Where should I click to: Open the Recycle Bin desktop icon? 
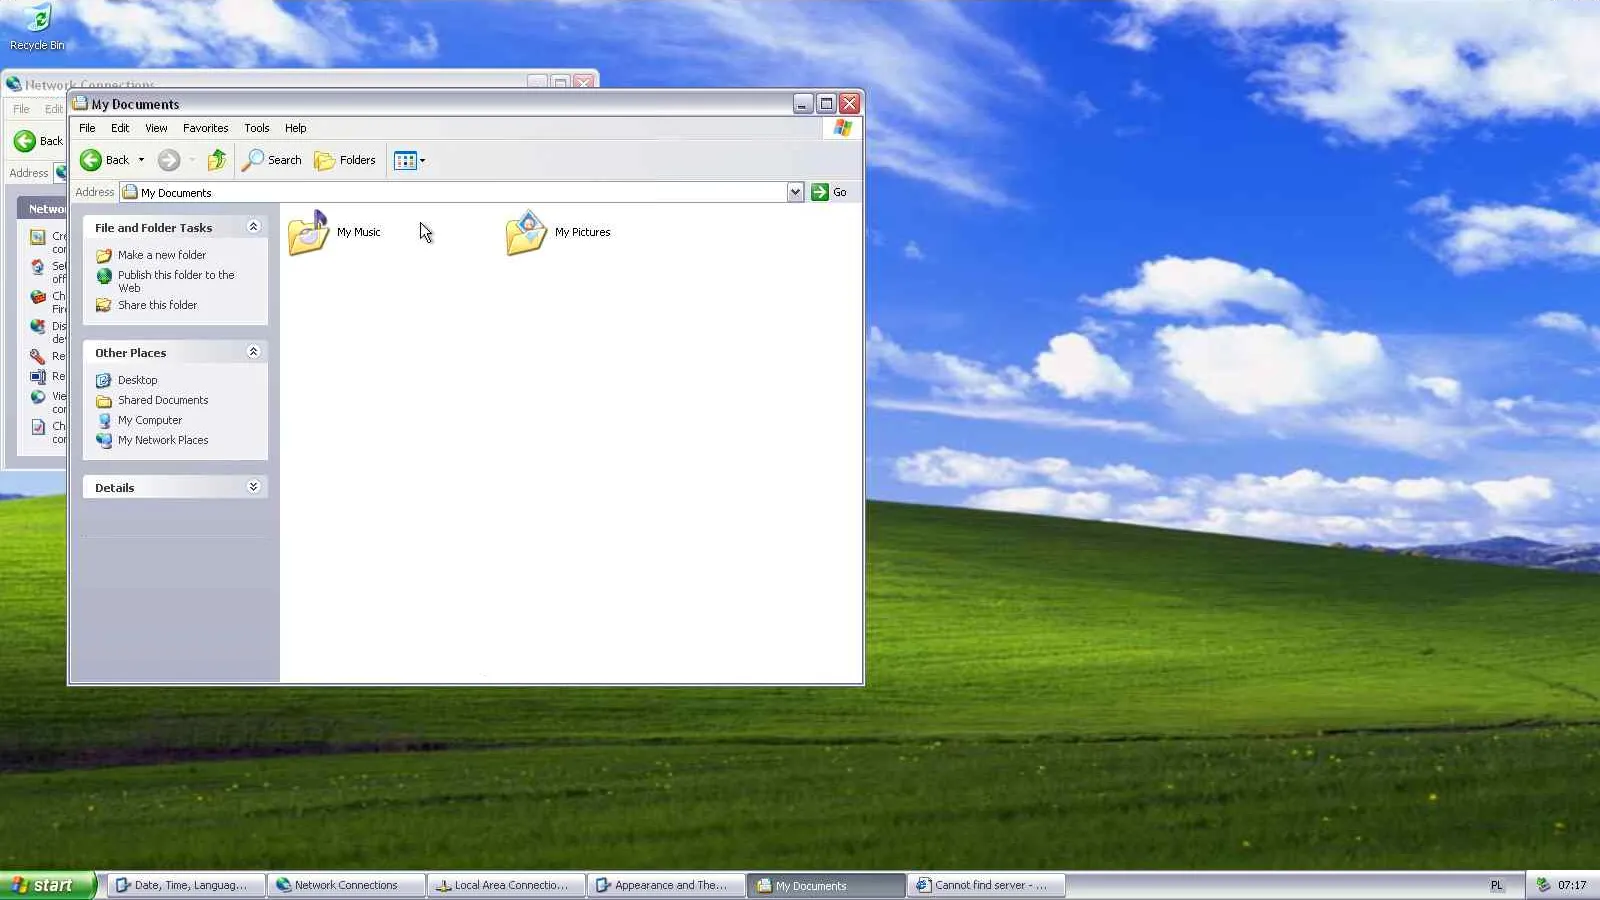37,27
